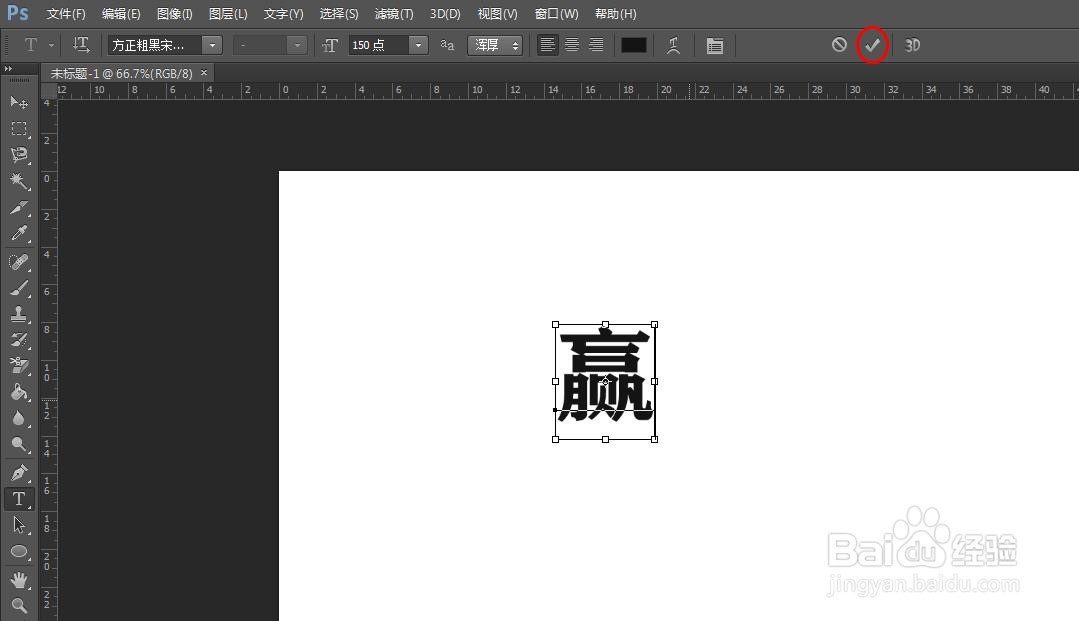
Task: Click the 150 点 font size field
Action: (x=379, y=45)
